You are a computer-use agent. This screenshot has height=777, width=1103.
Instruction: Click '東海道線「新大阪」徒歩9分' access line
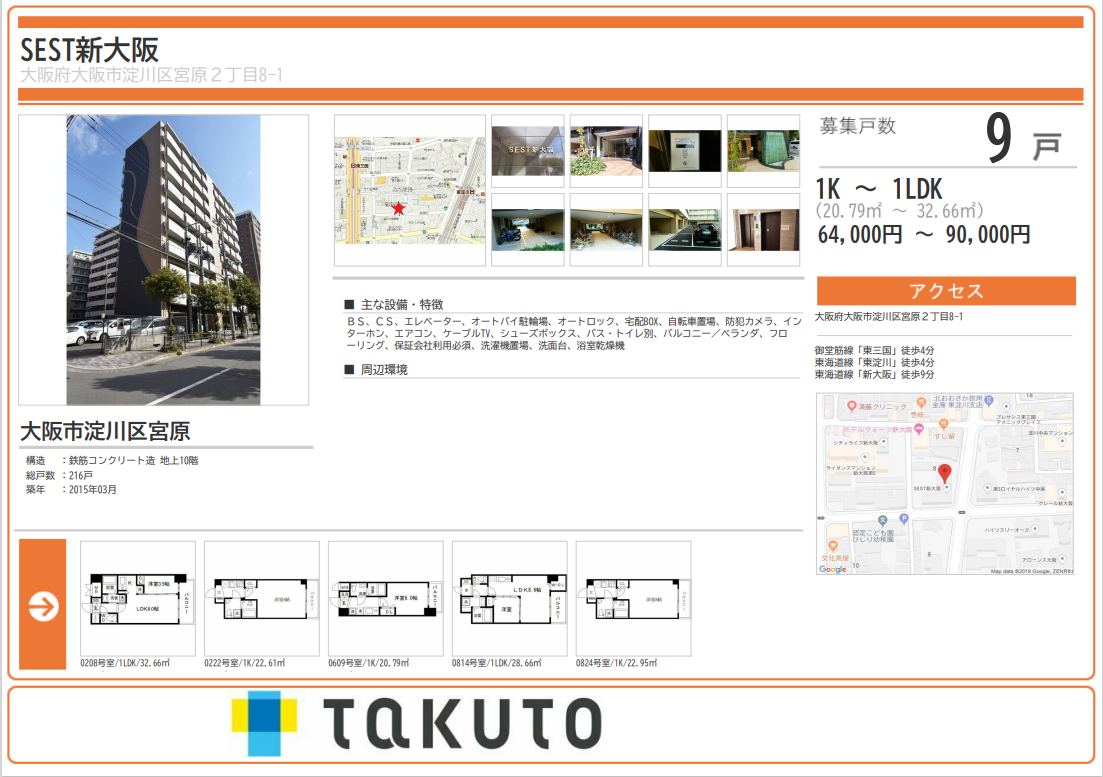click(x=874, y=374)
